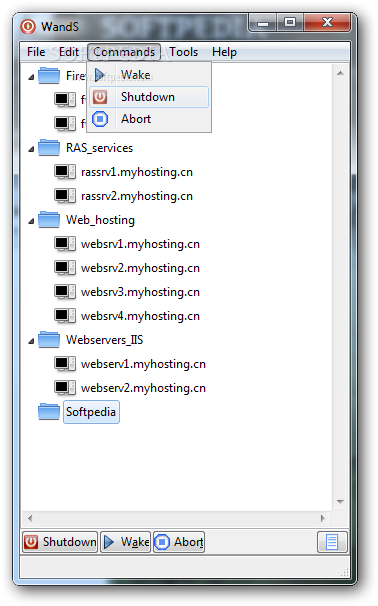Viewport: 378px width, 606px height.
Task: Open the Help menu
Action: pyautogui.click(x=224, y=52)
